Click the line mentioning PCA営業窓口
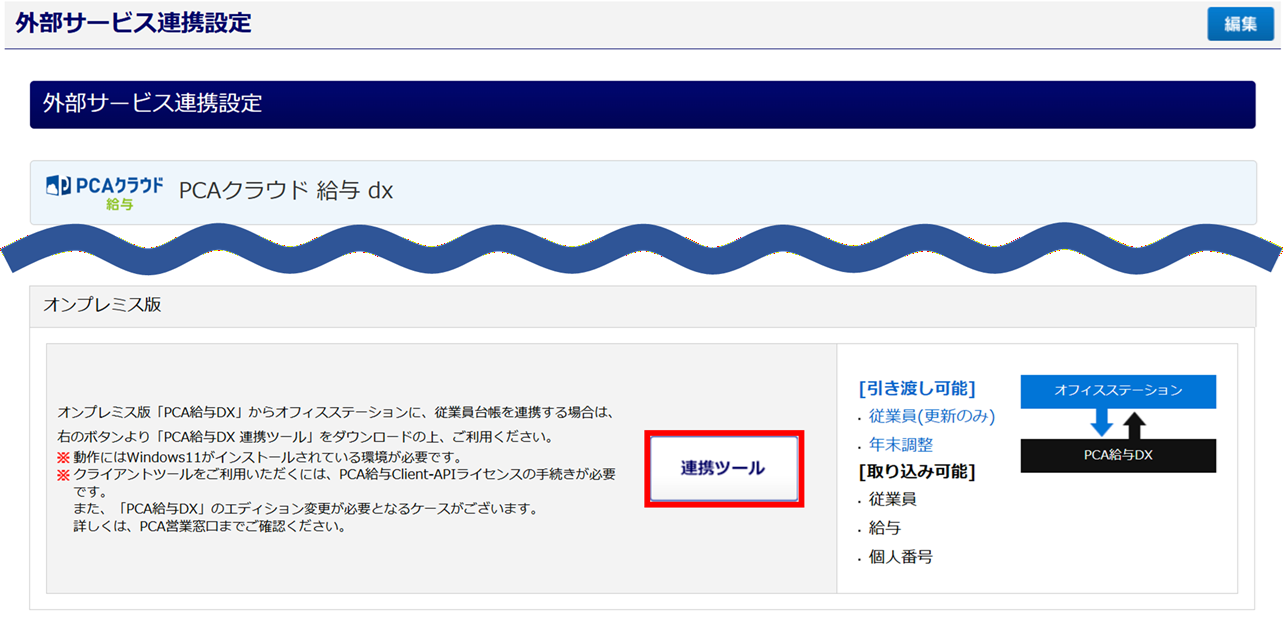 point(210,526)
